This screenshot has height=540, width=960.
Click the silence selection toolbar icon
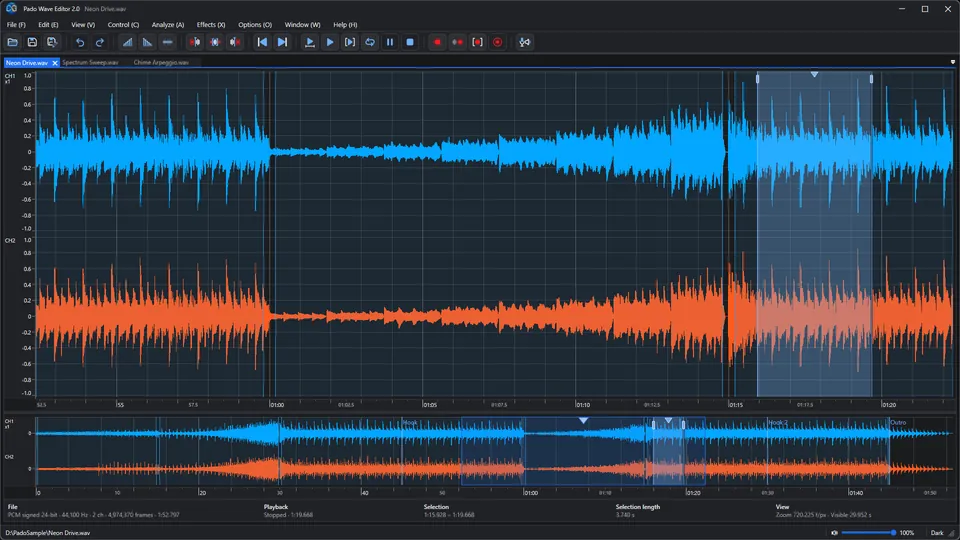point(167,42)
